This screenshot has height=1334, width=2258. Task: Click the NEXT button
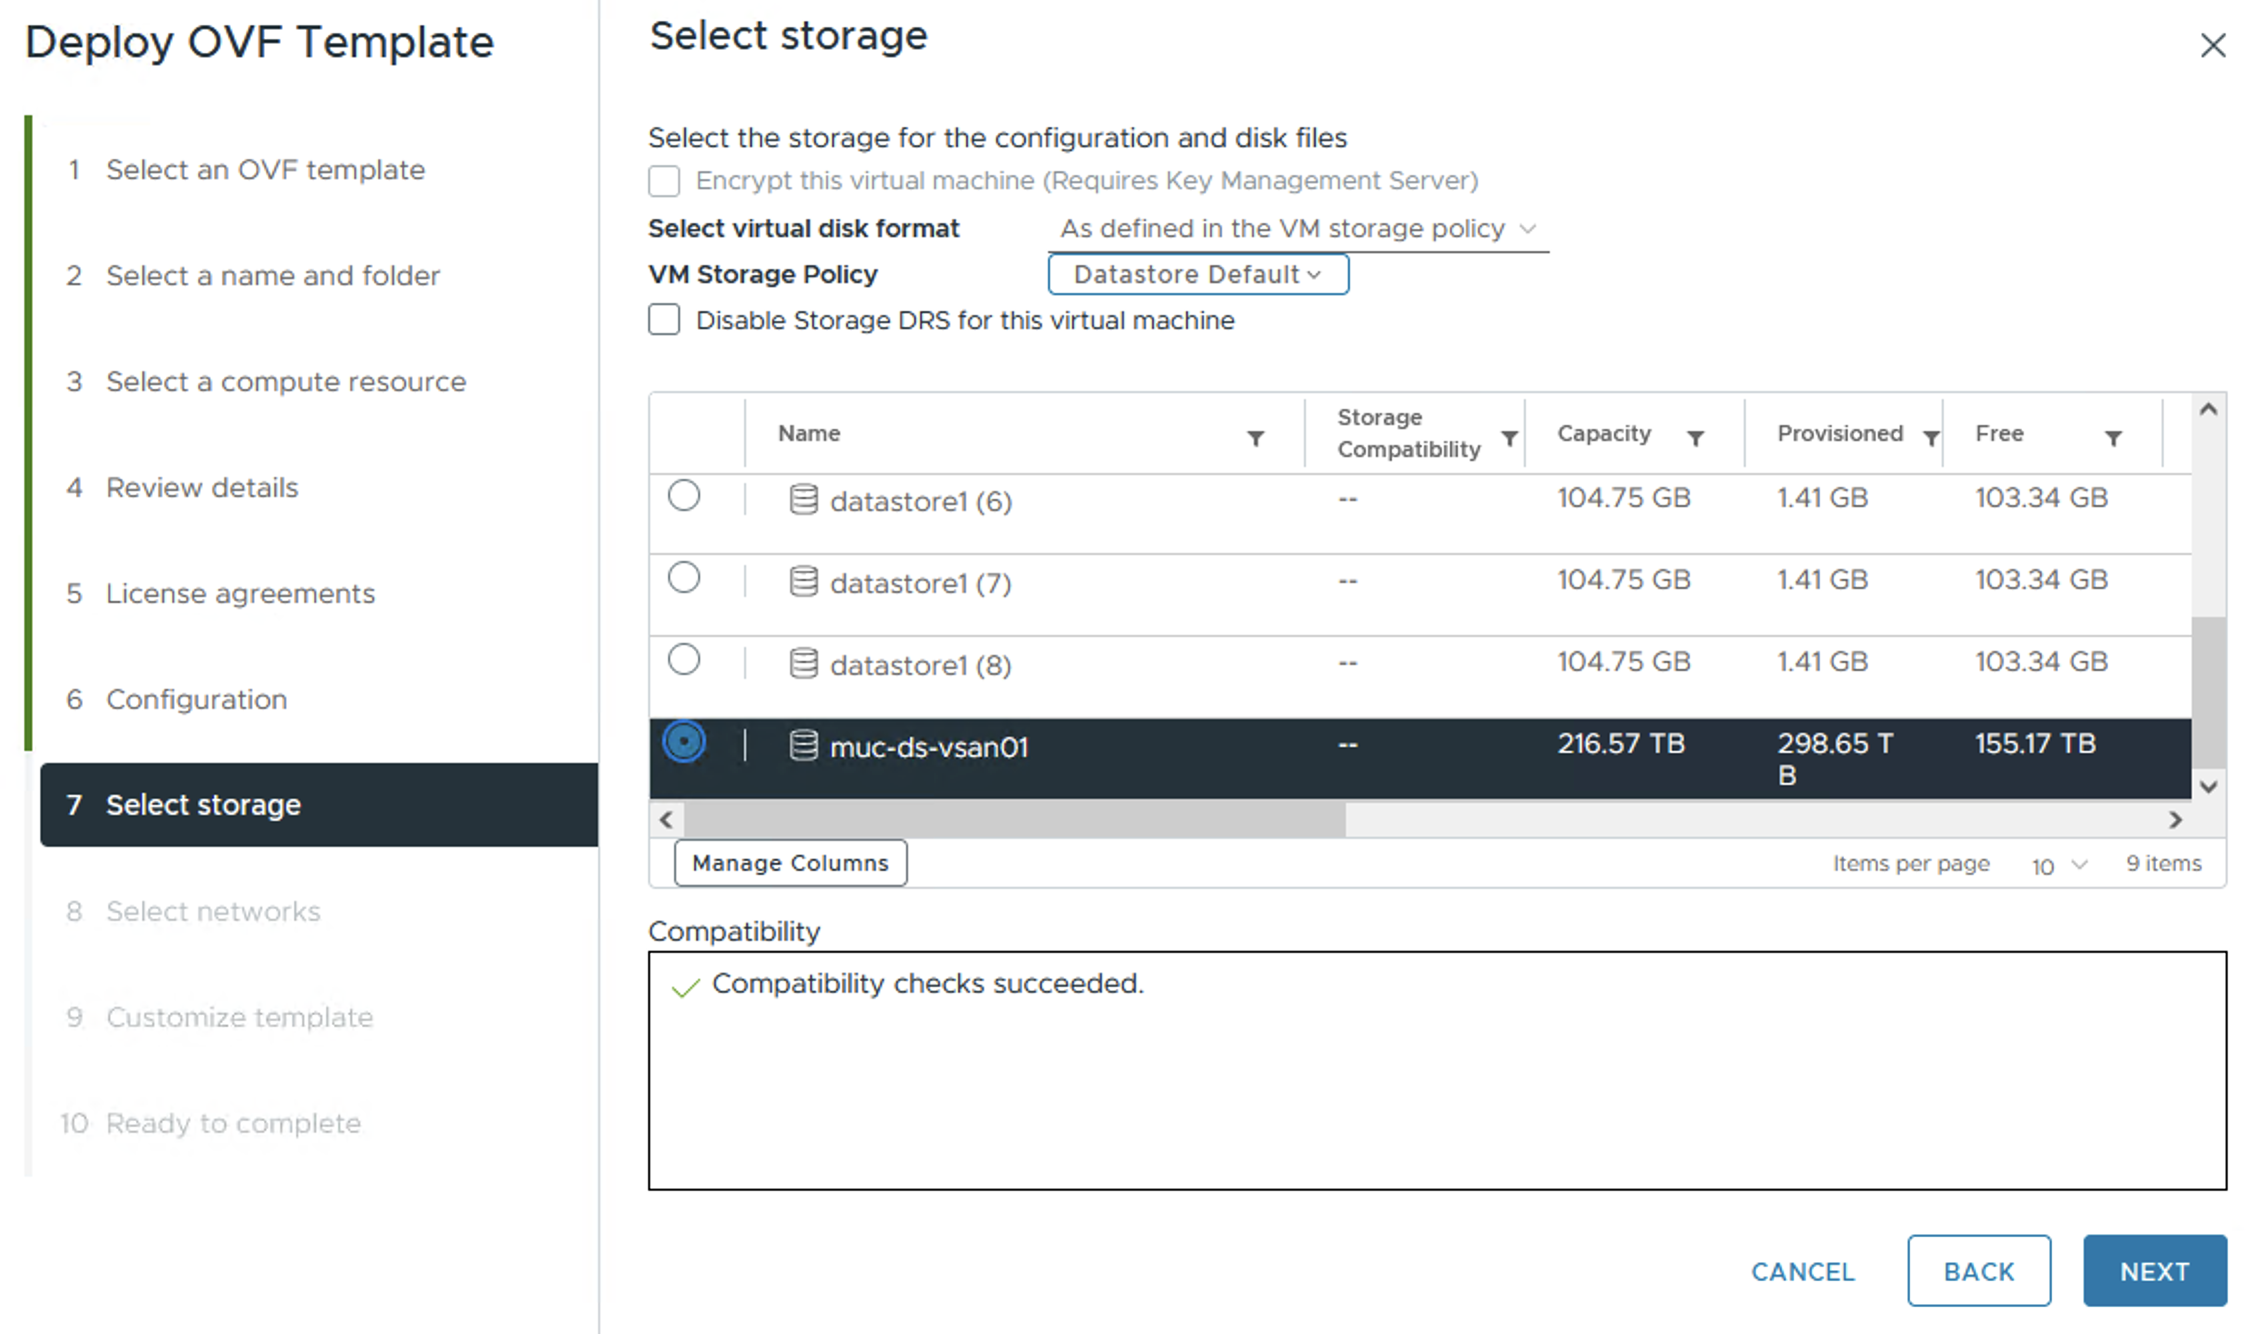[x=2154, y=1271]
